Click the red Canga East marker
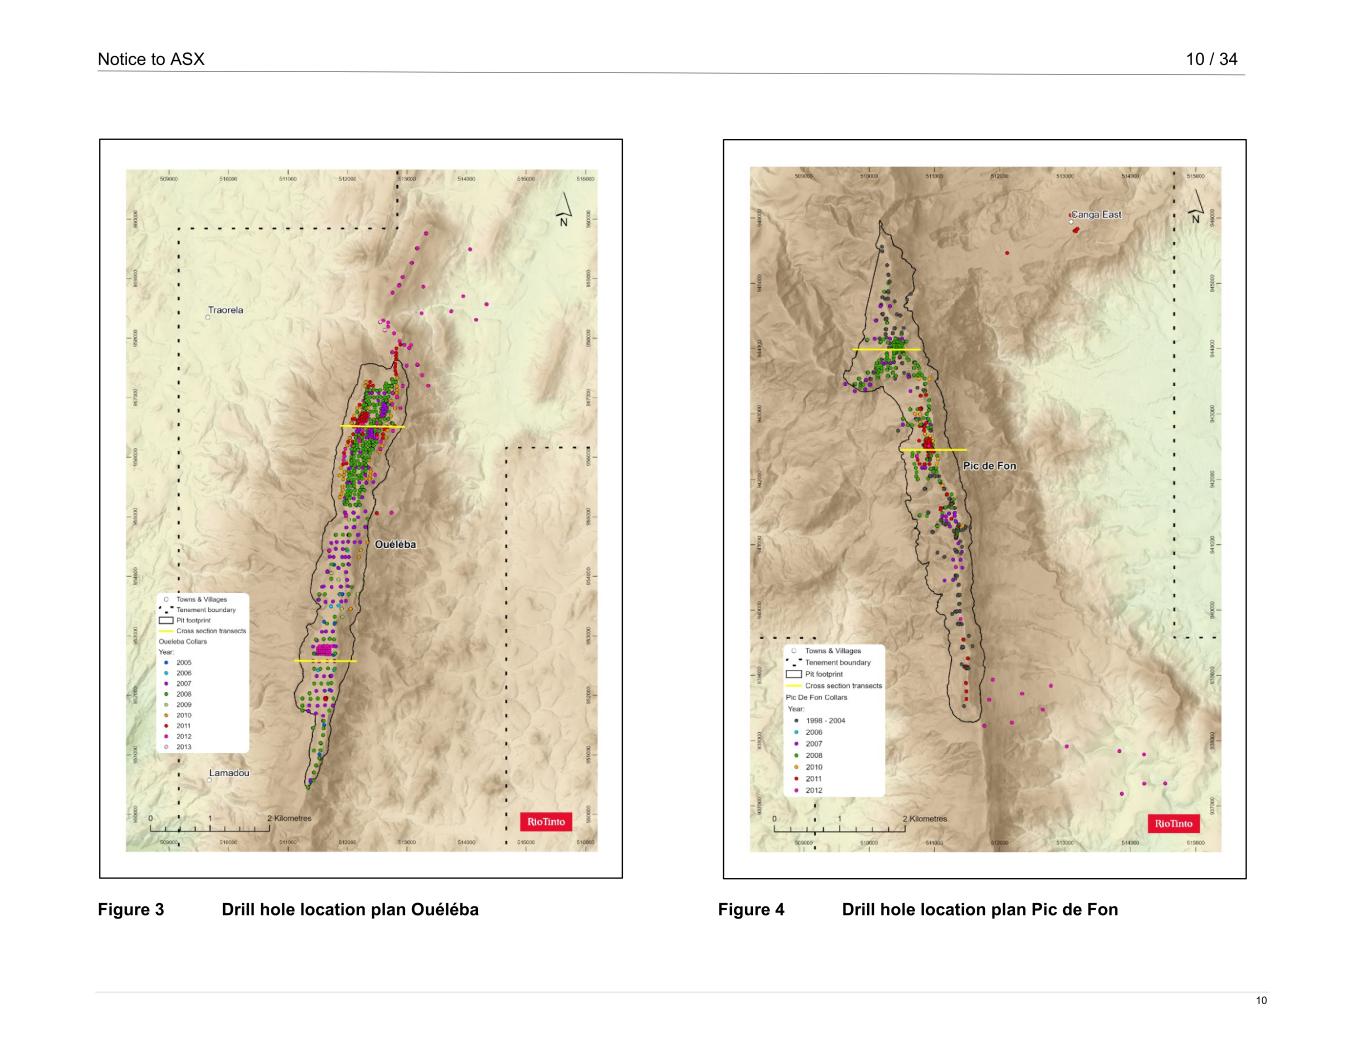1365x1055 pixels. pyautogui.click(x=1076, y=229)
